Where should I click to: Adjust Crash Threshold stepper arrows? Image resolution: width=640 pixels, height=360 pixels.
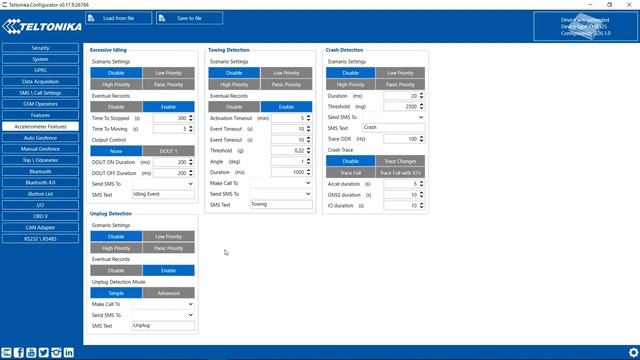[422, 106]
